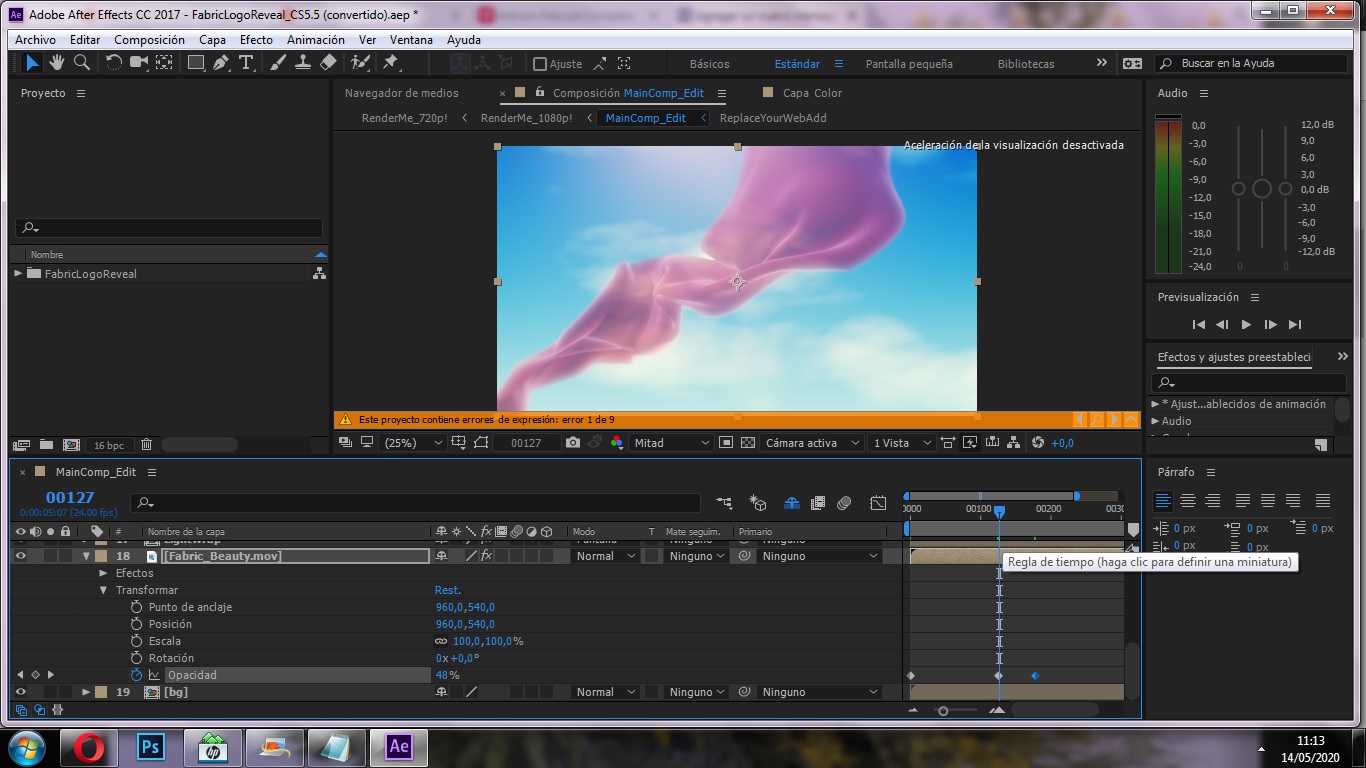Expand the FabricLogoReveal folder
Viewport: 1366px width, 768px height.
click(18, 273)
